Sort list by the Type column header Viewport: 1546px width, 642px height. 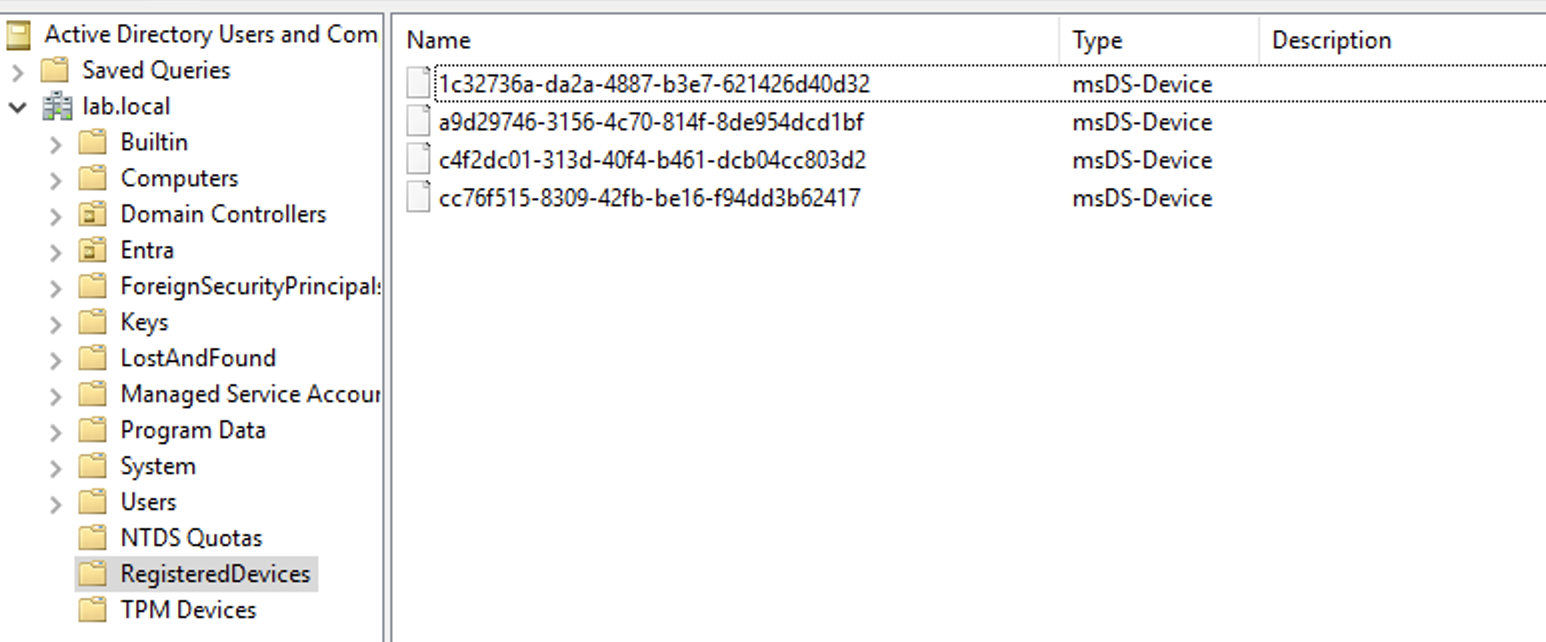click(x=1160, y=41)
